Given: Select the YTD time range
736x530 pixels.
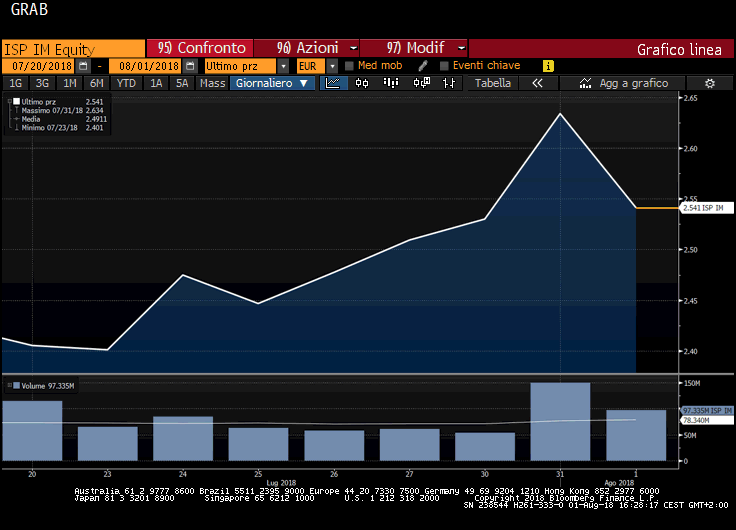Looking at the screenshot, I should tap(126, 83).
